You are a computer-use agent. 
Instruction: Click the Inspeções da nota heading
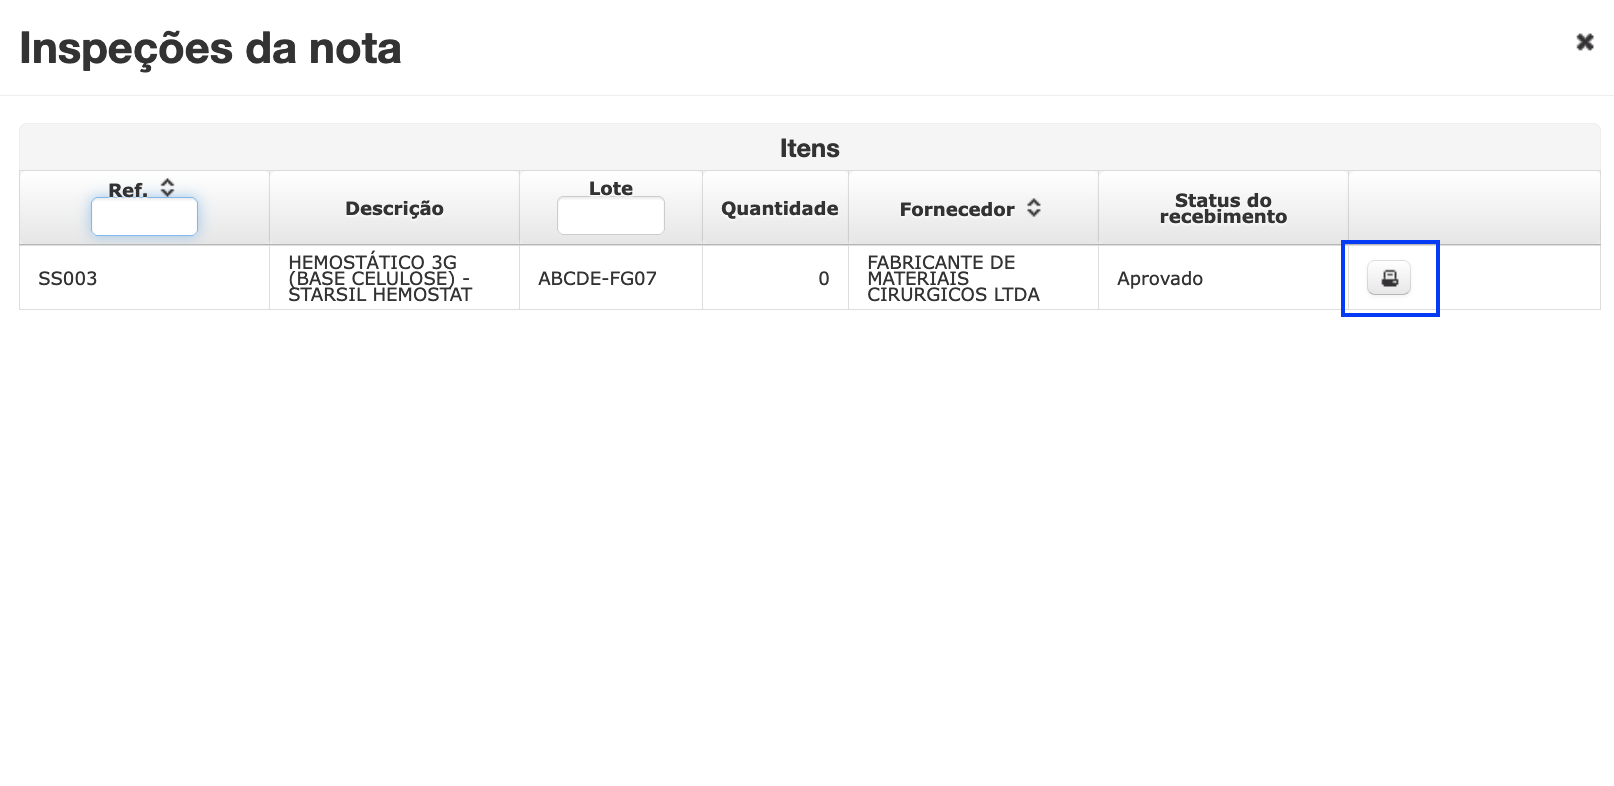(210, 48)
